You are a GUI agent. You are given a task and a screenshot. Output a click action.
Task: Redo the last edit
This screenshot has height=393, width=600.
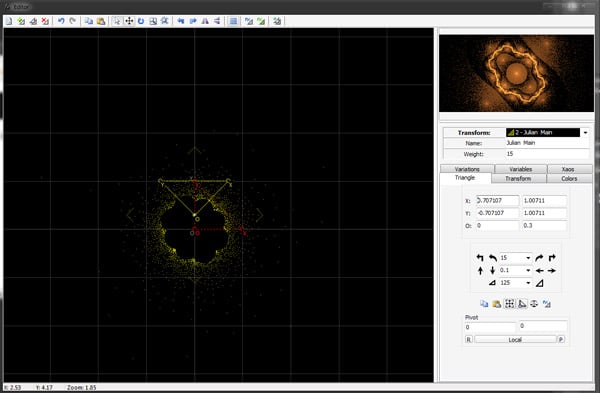(x=72, y=21)
